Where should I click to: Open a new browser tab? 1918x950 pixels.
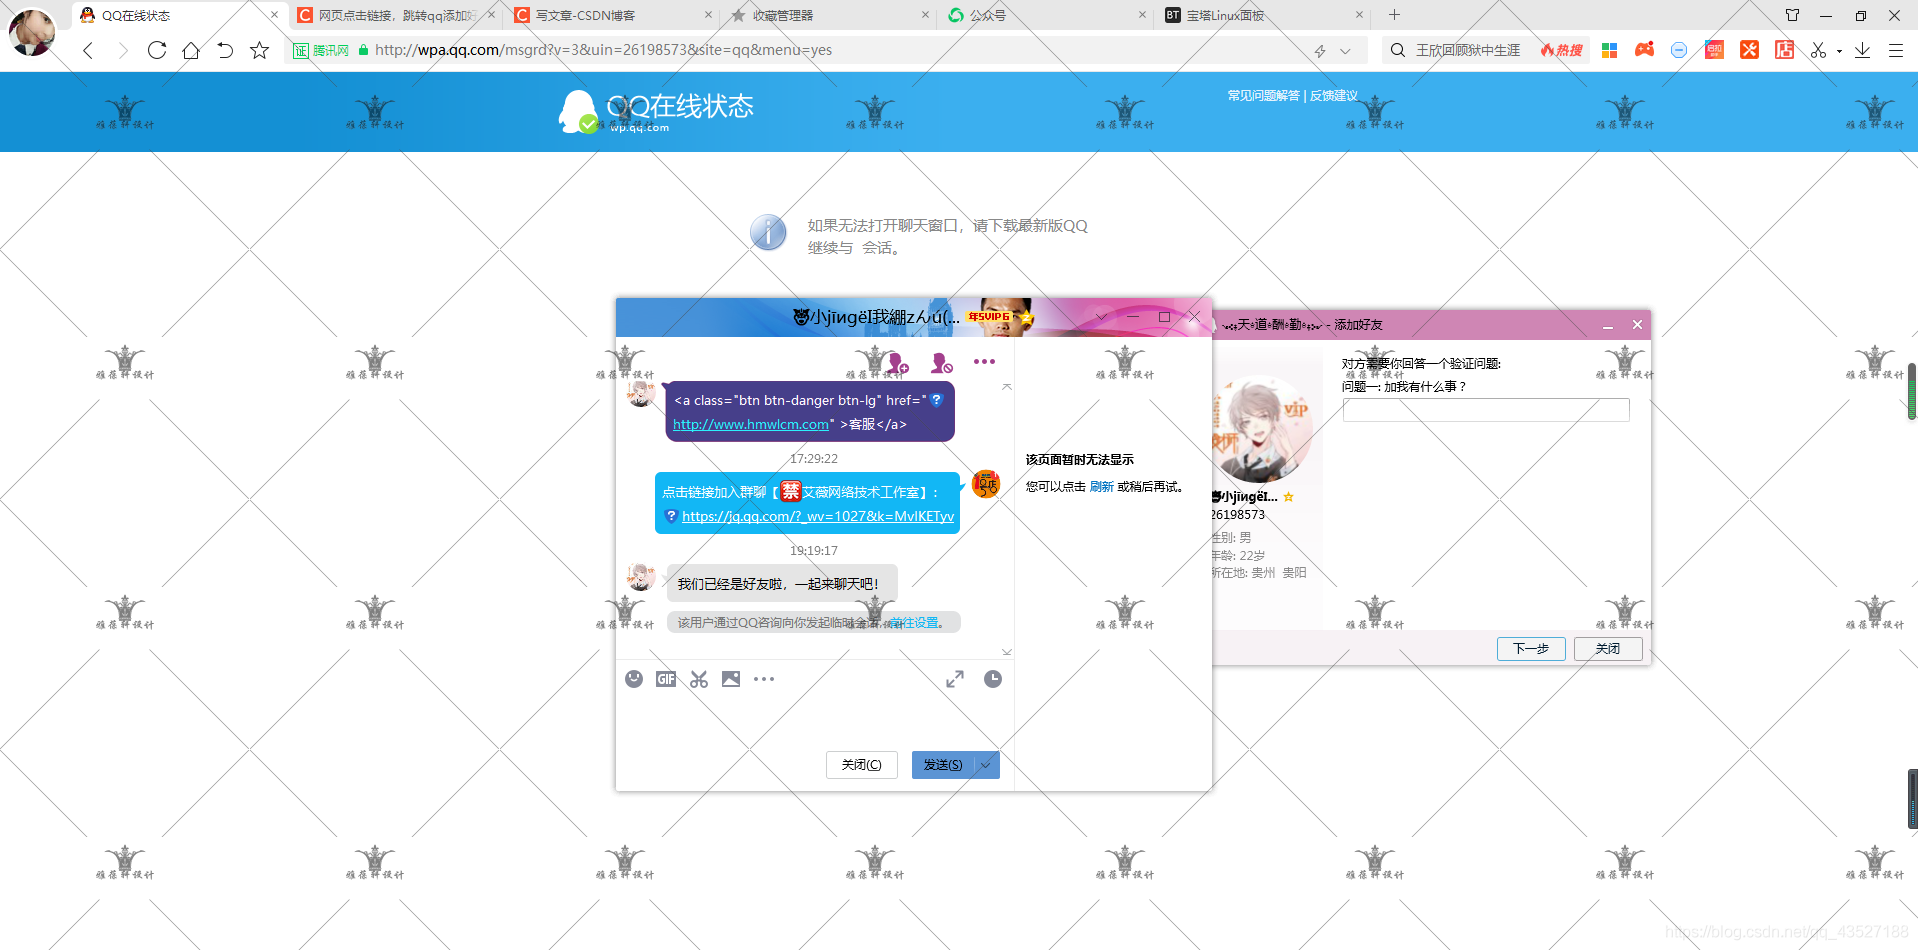tap(1394, 15)
